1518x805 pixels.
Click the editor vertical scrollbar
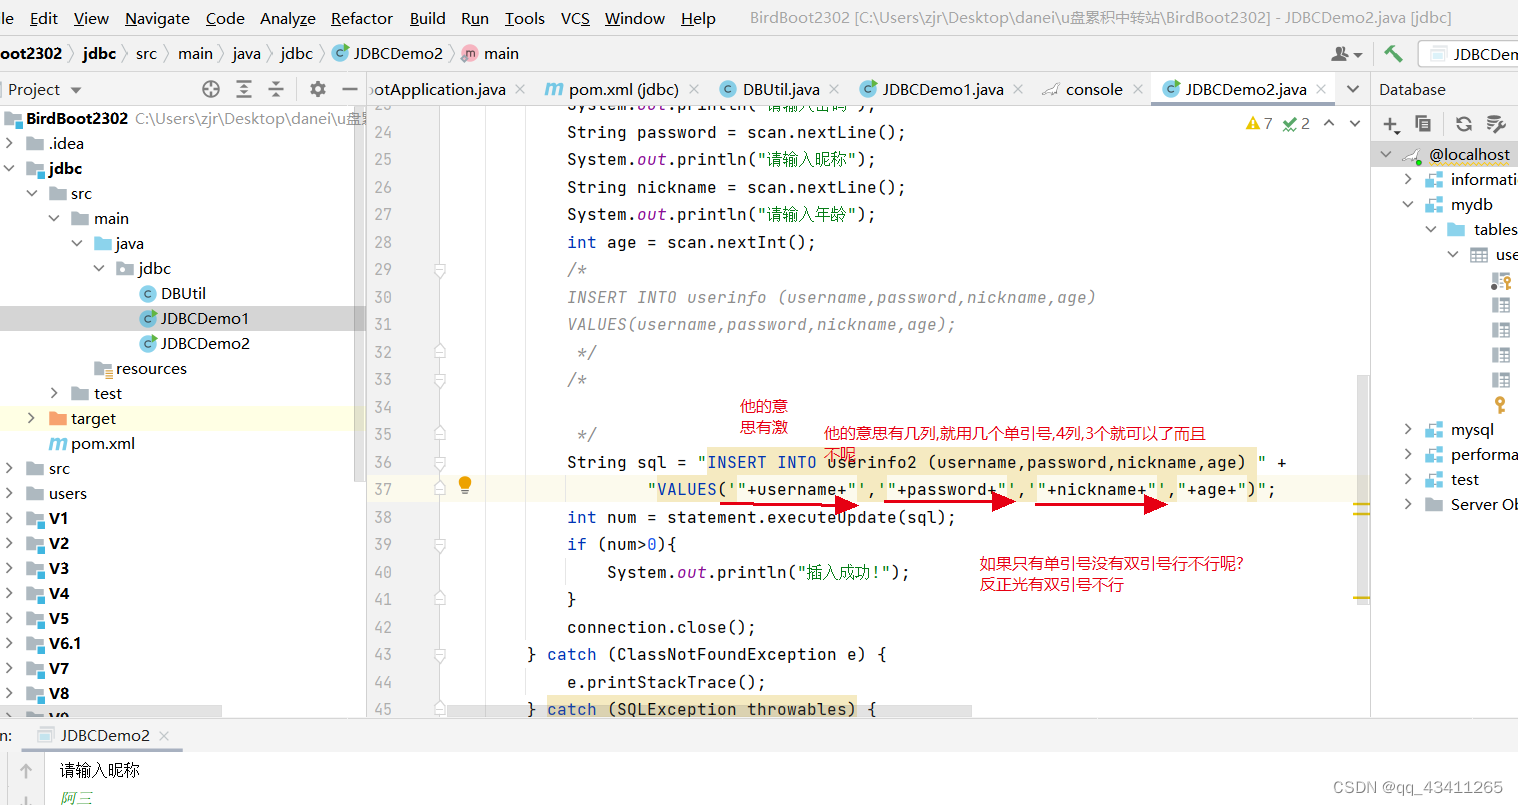(1362, 490)
